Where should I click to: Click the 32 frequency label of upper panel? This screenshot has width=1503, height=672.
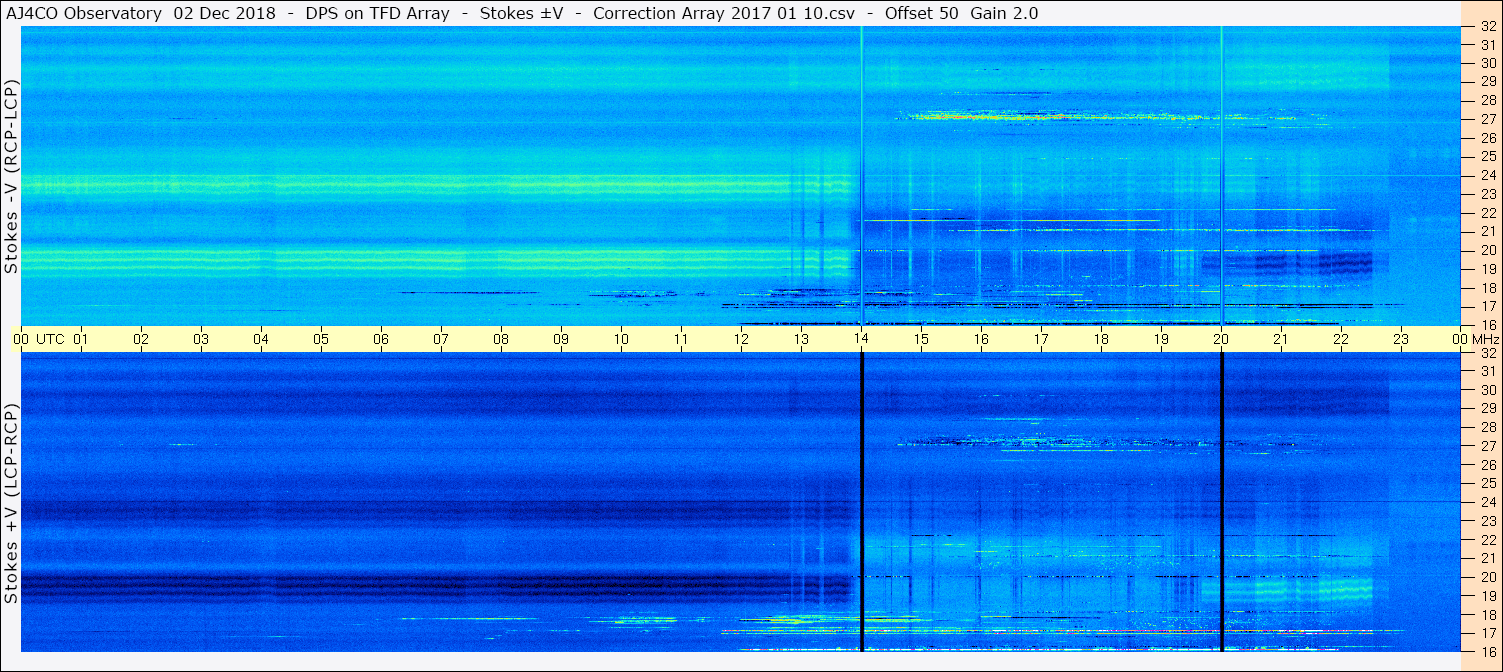point(1488,27)
